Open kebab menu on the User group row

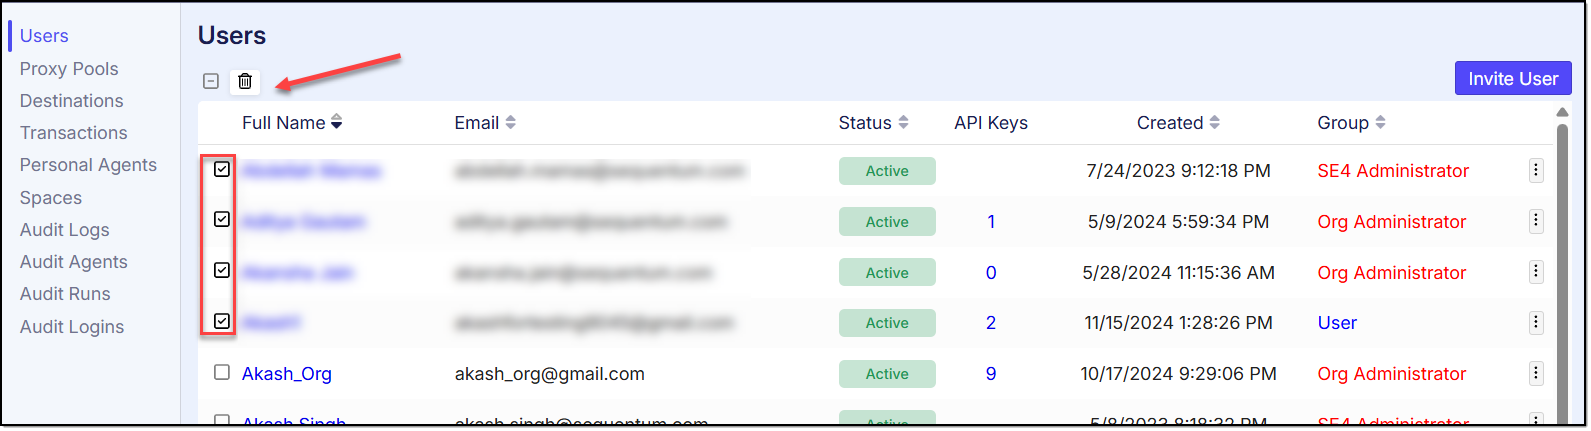[x=1535, y=323]
